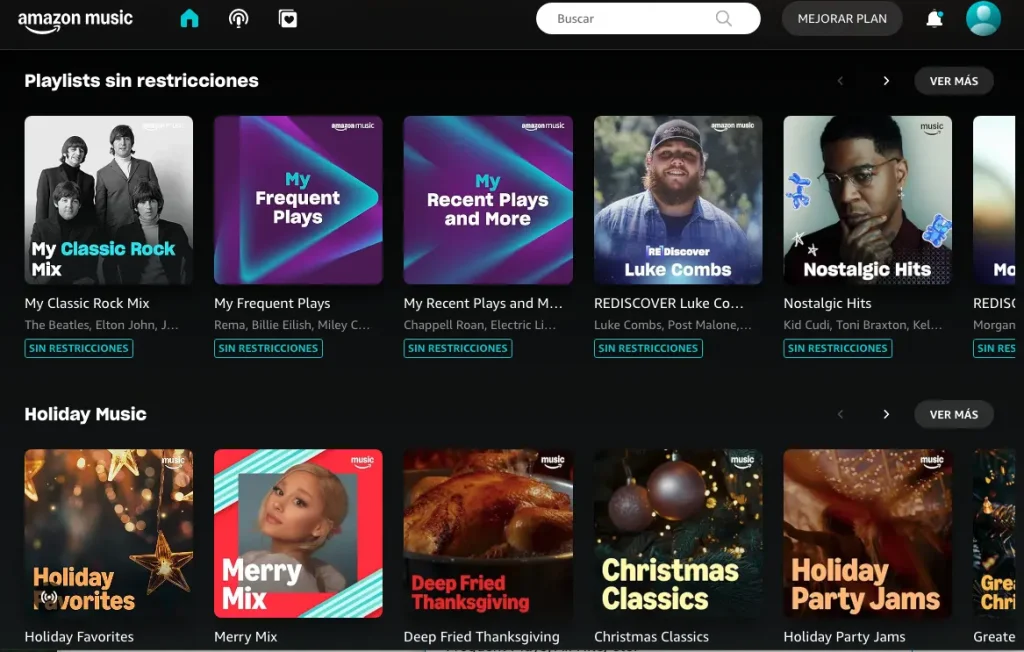Click the left carousel arrow for Playlists sin restricciones
The height and width of the screenshot is (652, 1024).
(840, 80)
